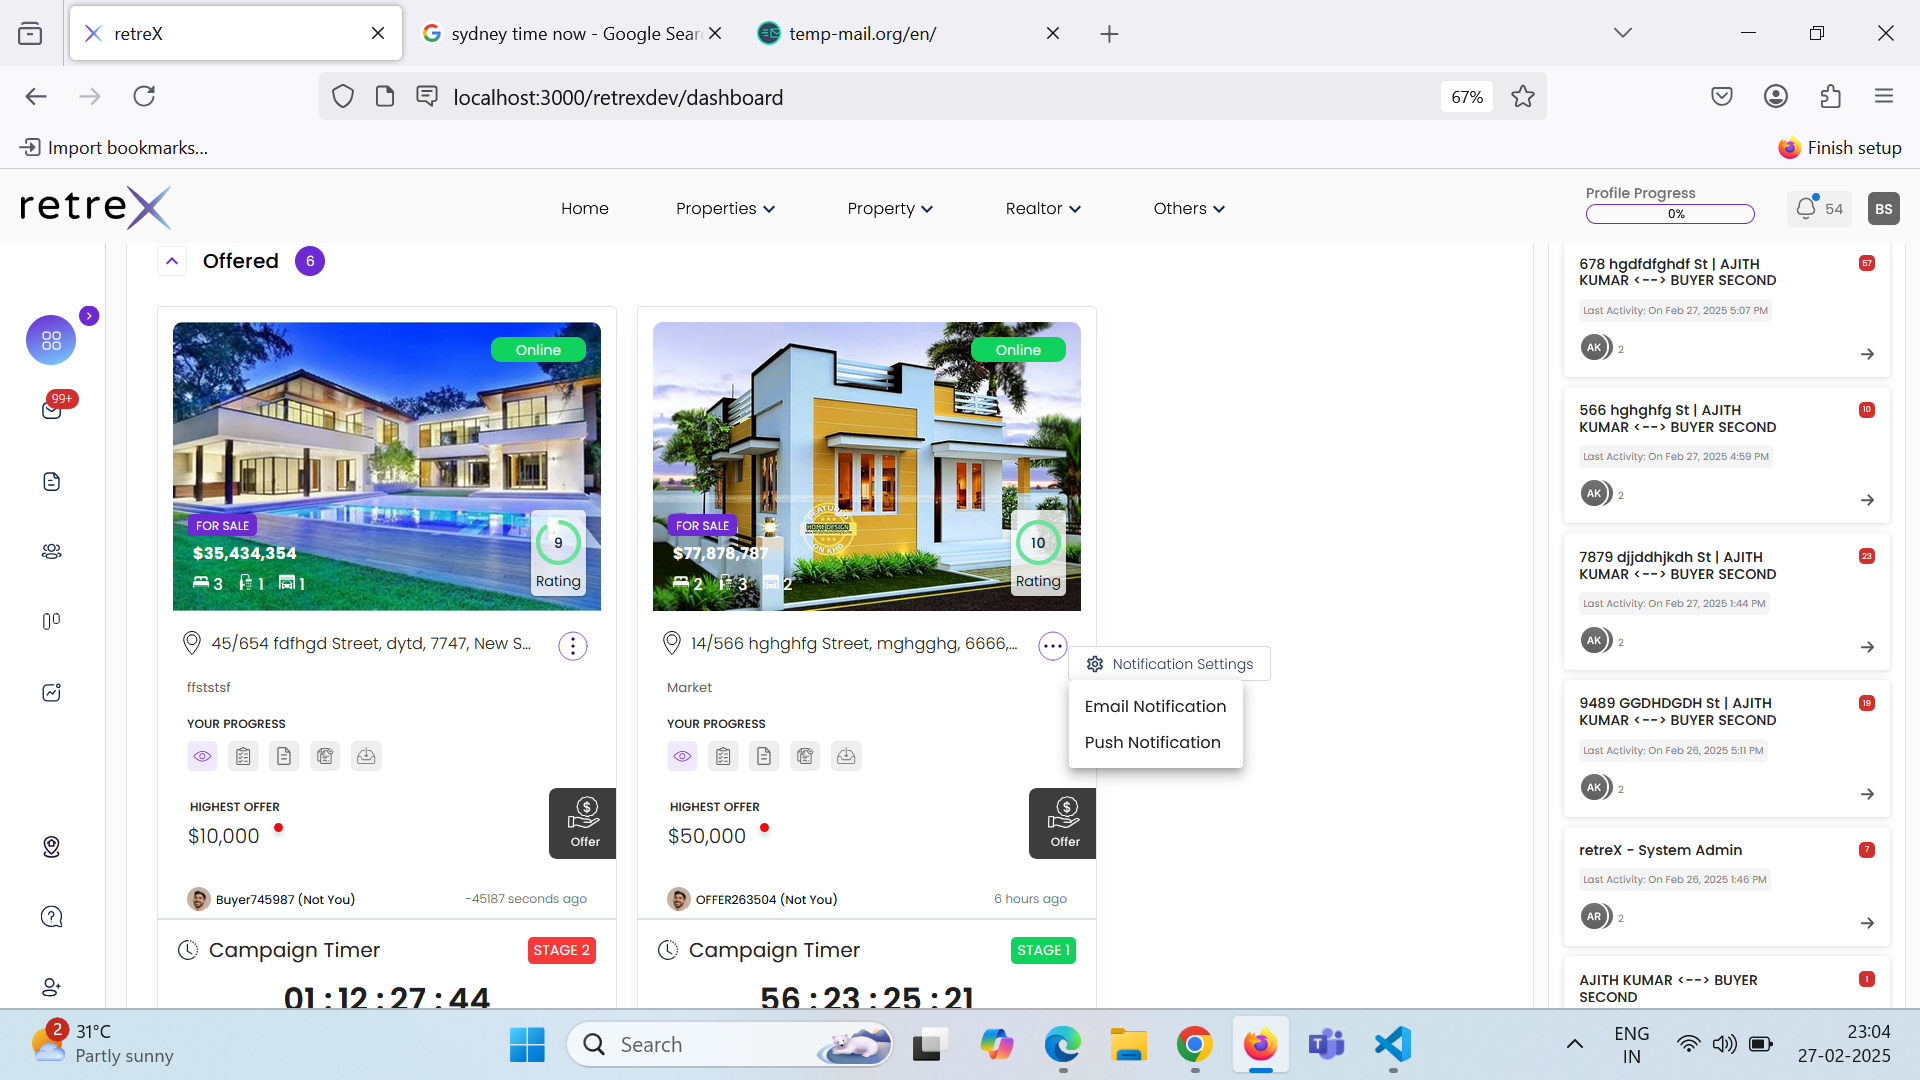Click the Profile Progress bar
The width and height of the screenshot is (1920, 1080).
(1670, 214)
